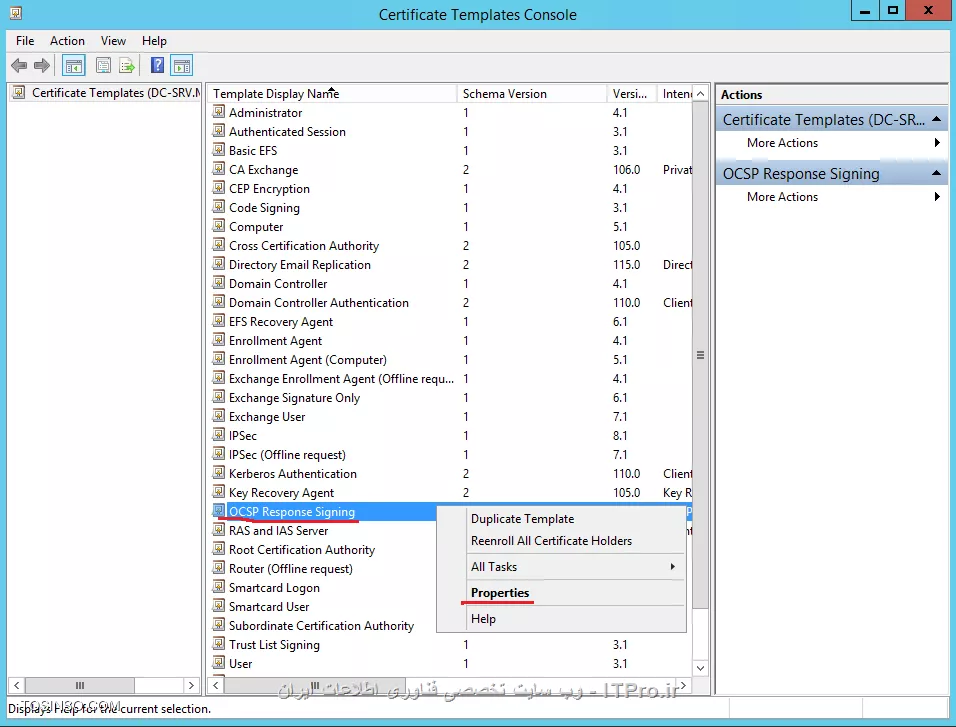Click the Exchange User template certificate icon
Image resolution: width=956 pixels, height=727 pixels.
tap(218, 416)
